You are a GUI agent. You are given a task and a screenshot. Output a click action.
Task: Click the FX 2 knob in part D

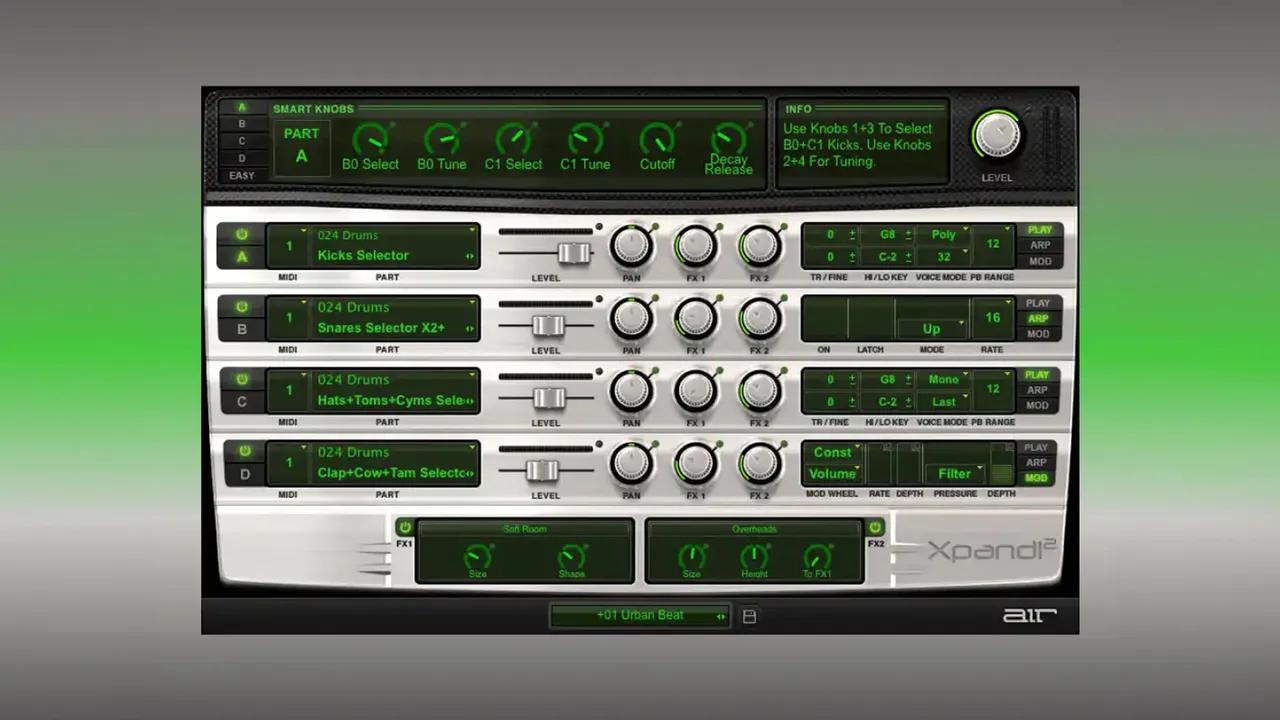point(759,463)
